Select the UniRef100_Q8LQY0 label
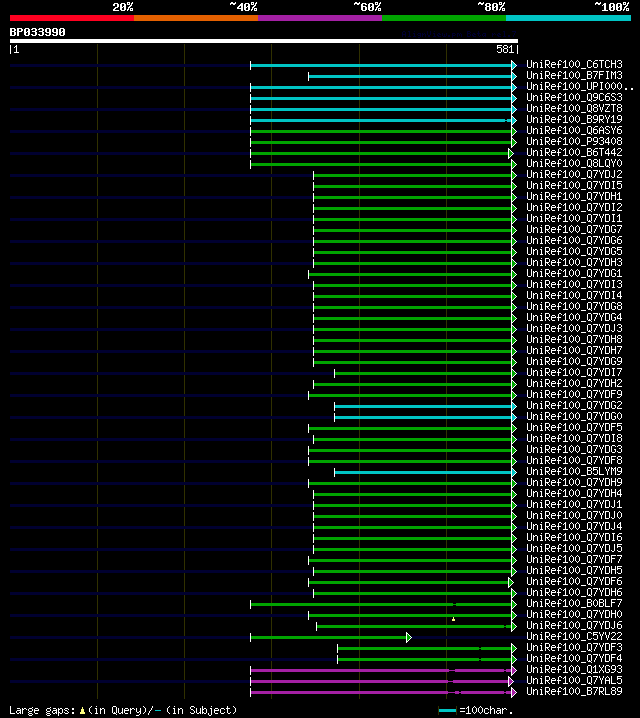Viewport: 640px width, 718px height. [574, 163]
